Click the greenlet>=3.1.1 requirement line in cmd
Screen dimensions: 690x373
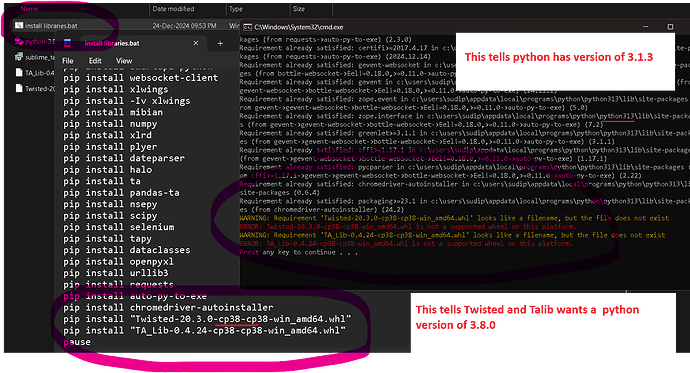[465, 133]
